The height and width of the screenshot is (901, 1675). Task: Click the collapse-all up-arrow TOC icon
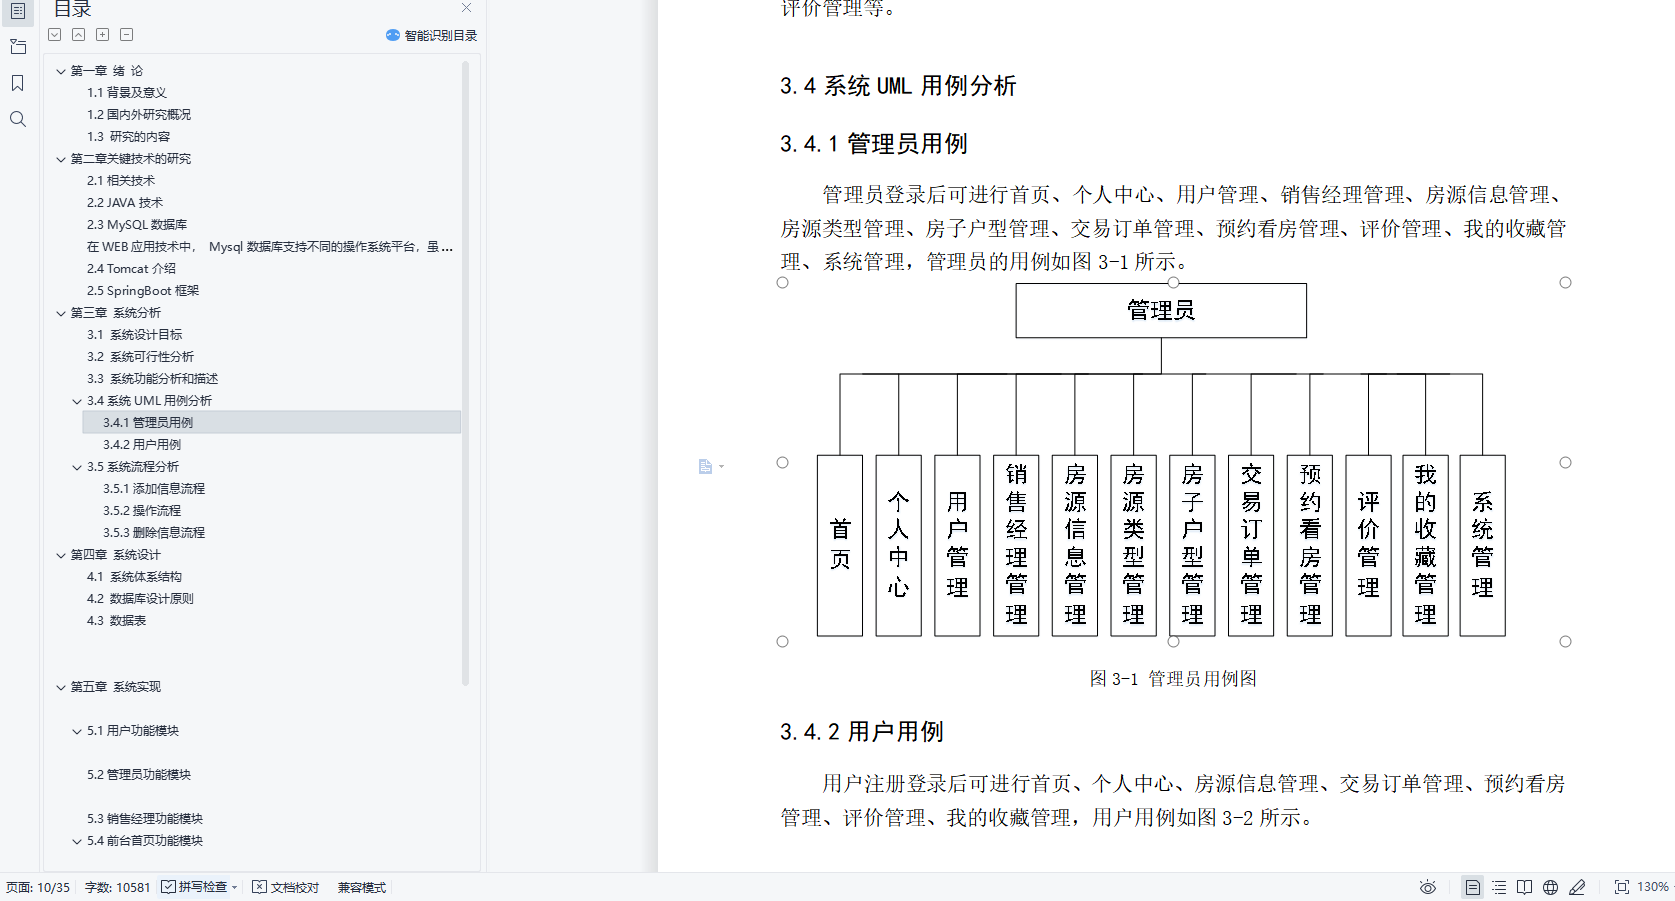click(x=79, y=35)
